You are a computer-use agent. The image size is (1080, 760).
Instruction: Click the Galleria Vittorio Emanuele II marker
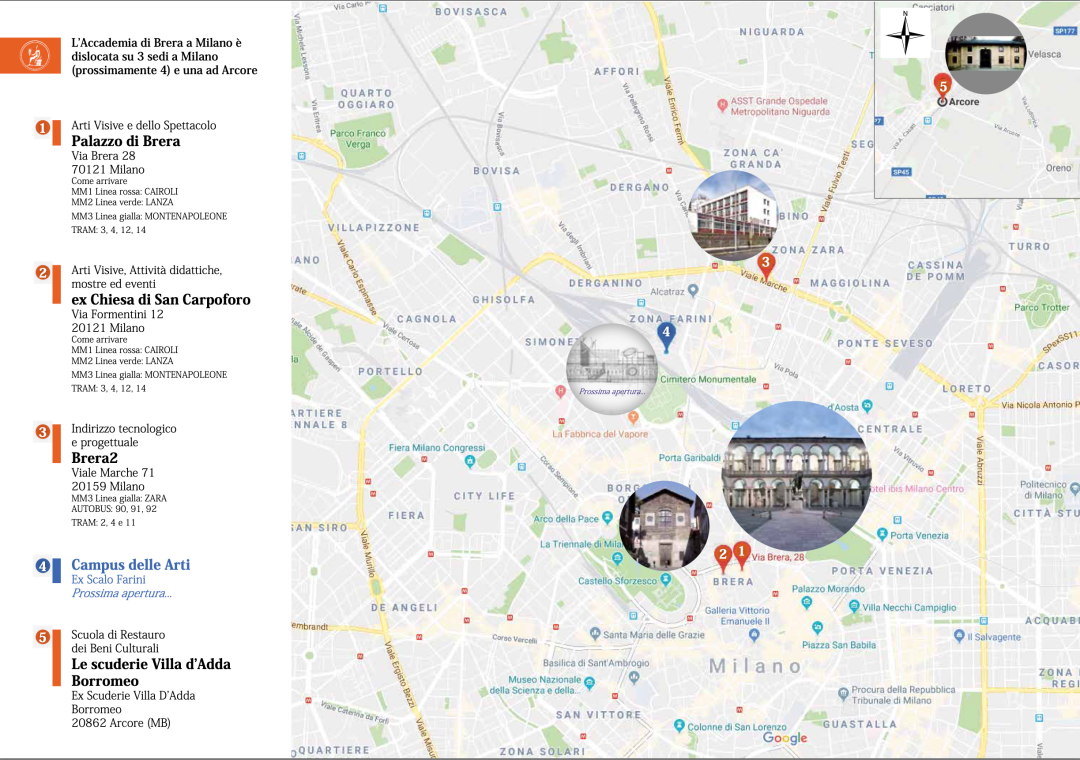[x=754, y=635]
